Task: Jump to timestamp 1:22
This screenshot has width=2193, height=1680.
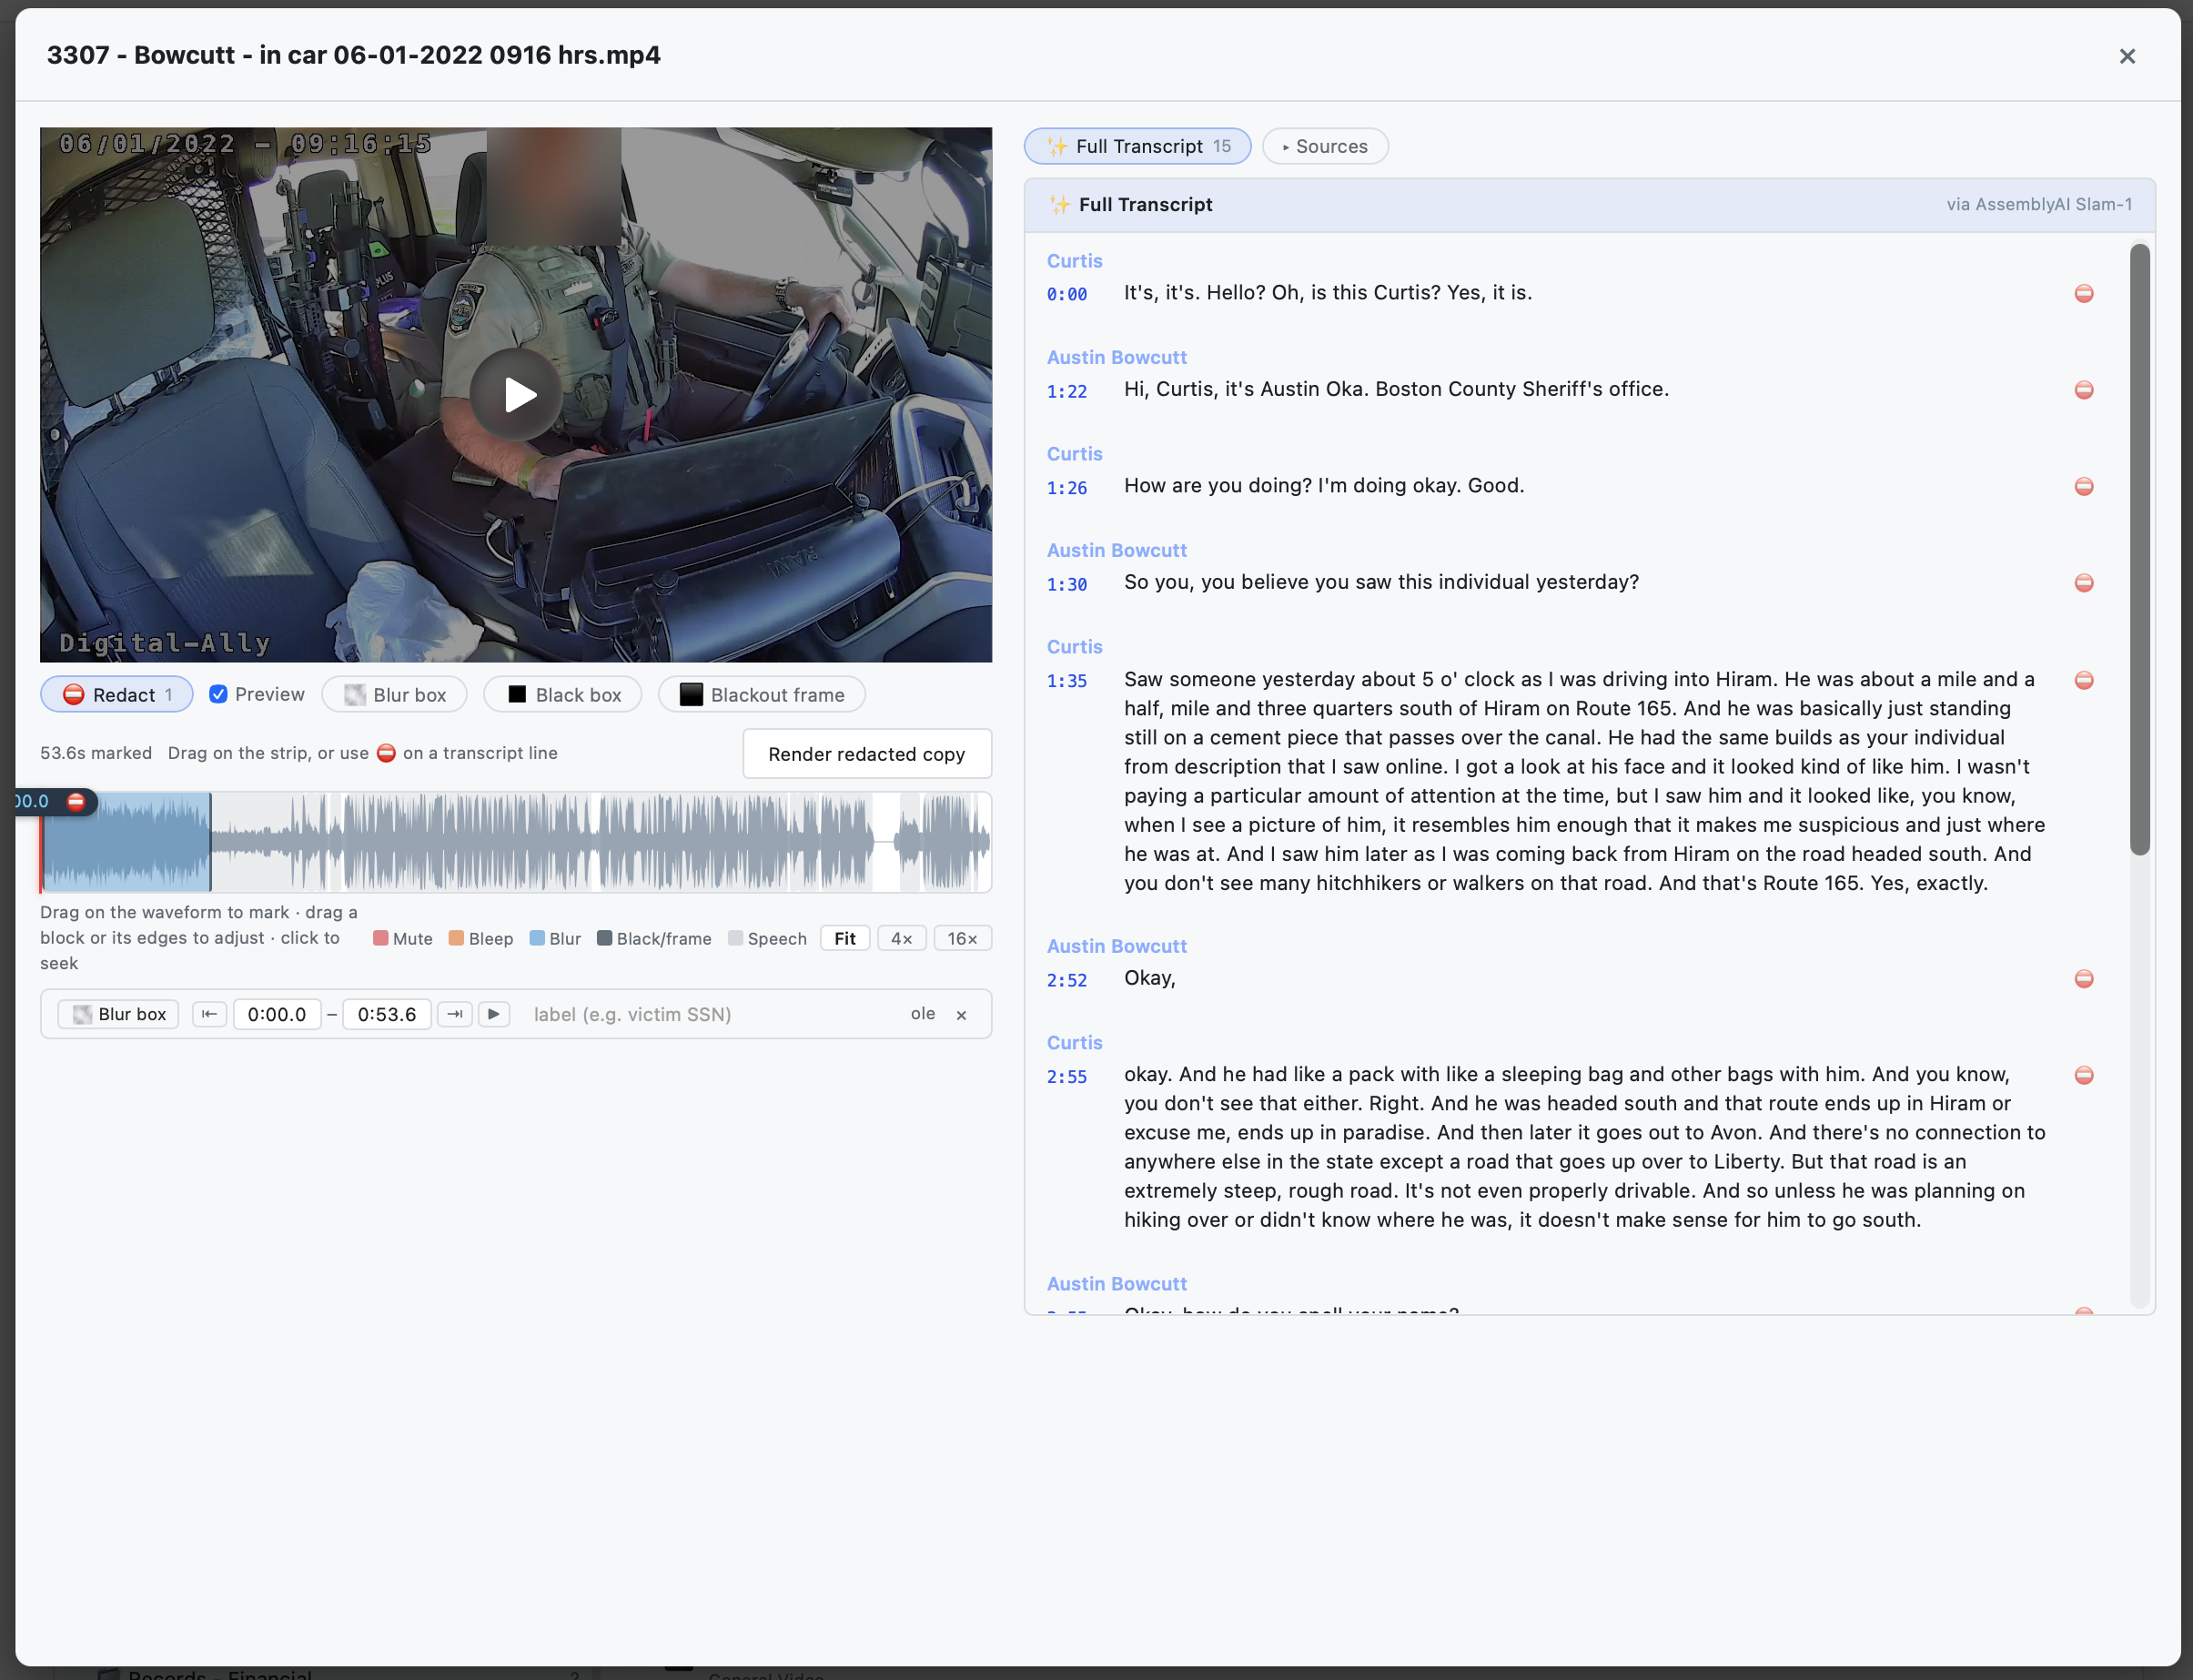Action: point(1067,391)
